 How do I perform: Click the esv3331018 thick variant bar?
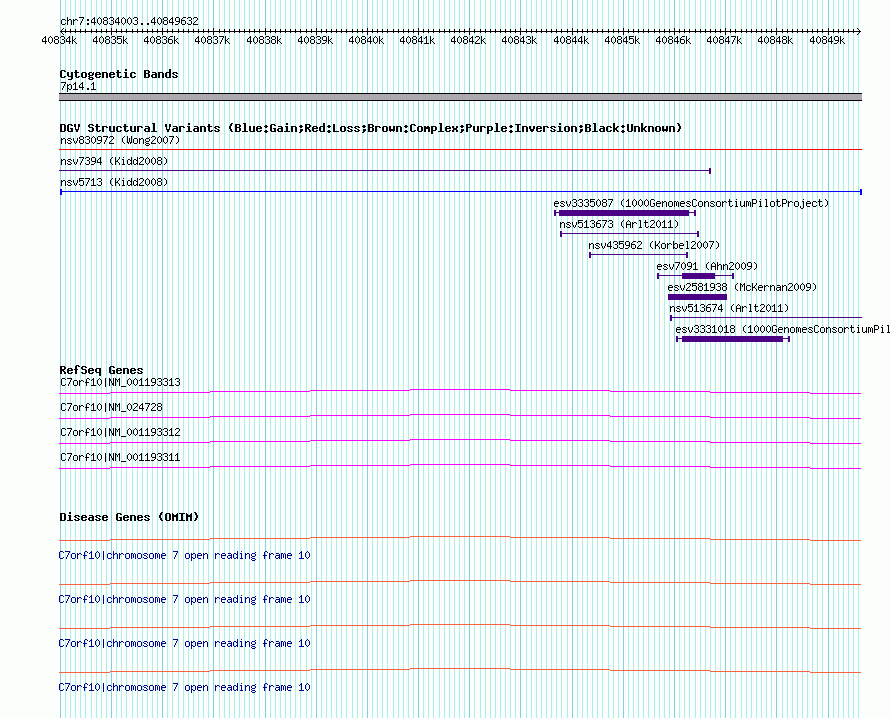732,339
